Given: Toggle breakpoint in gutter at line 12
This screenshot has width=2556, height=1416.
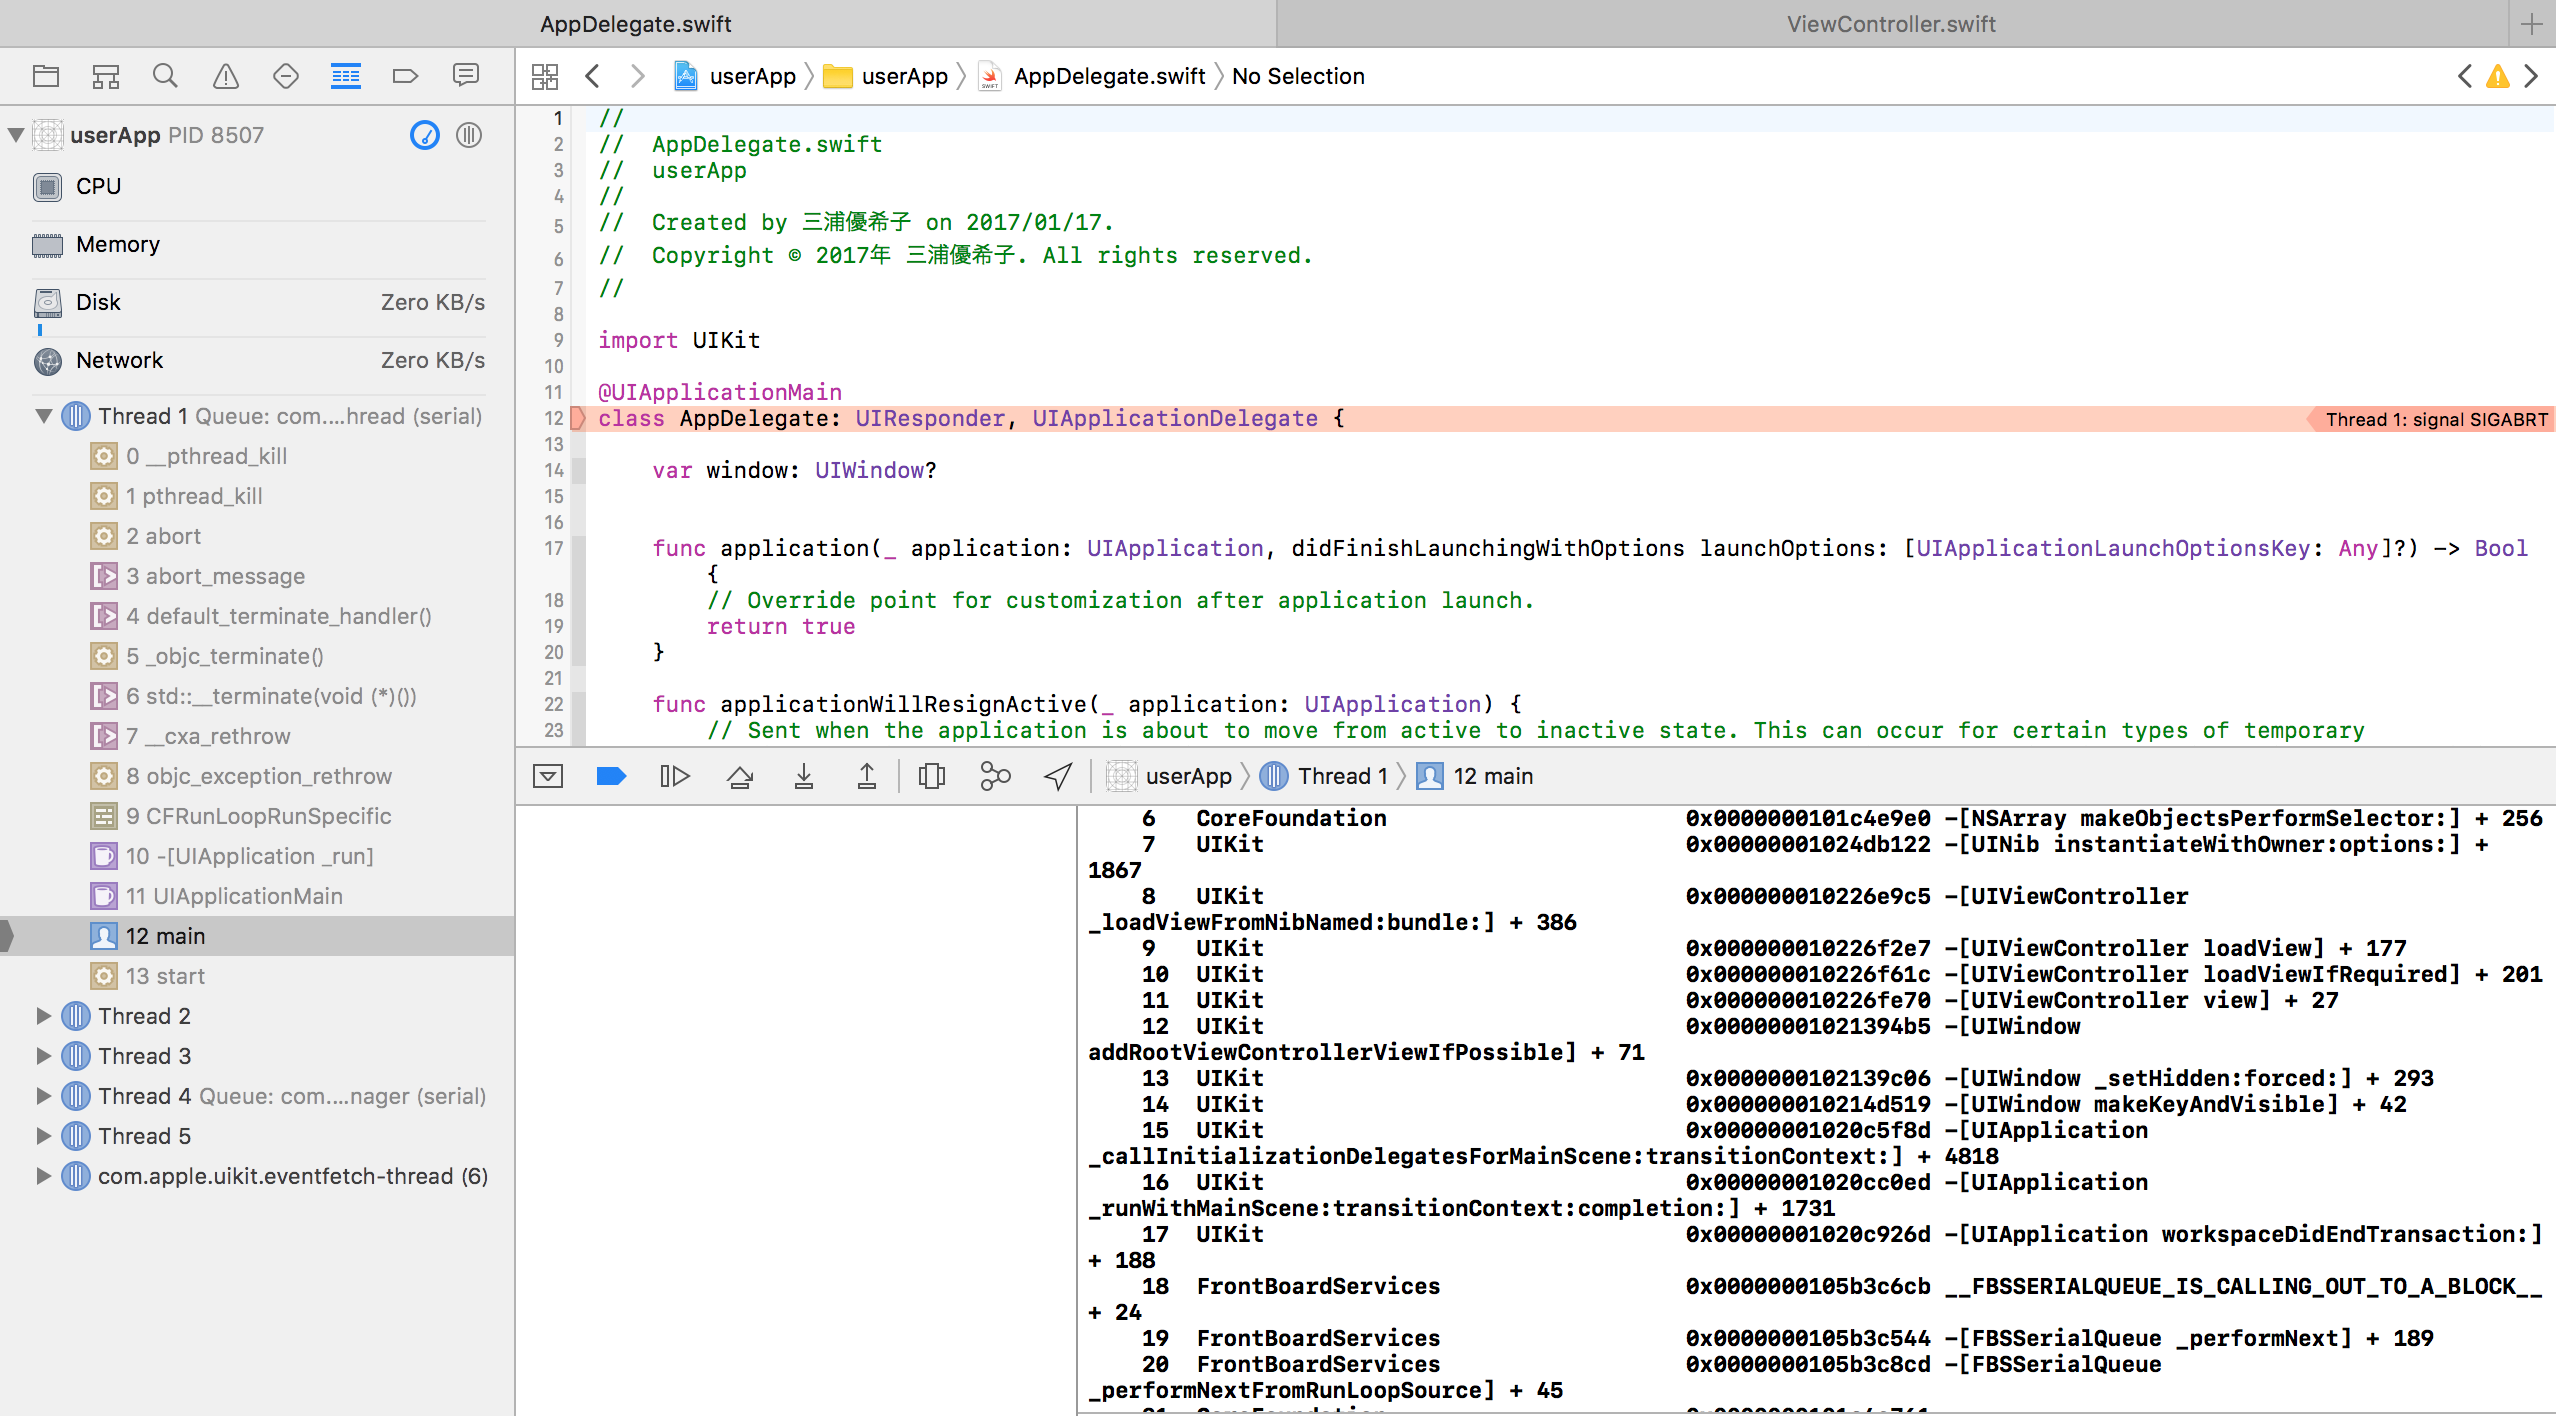Looking at the screenshot, I should [555, 418].
